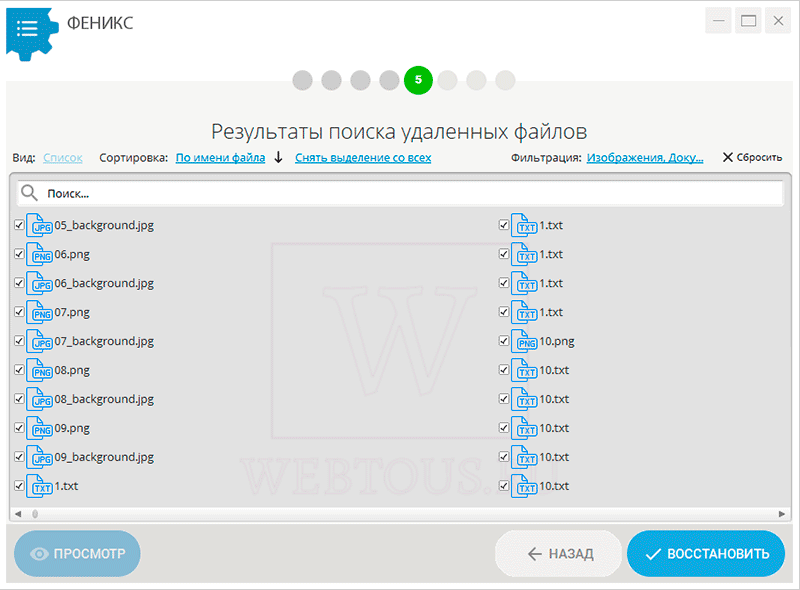Screen dimensions: 800x590
Task: Click the JPG icon of 07_background.jpg
Action: coord(39,341)
